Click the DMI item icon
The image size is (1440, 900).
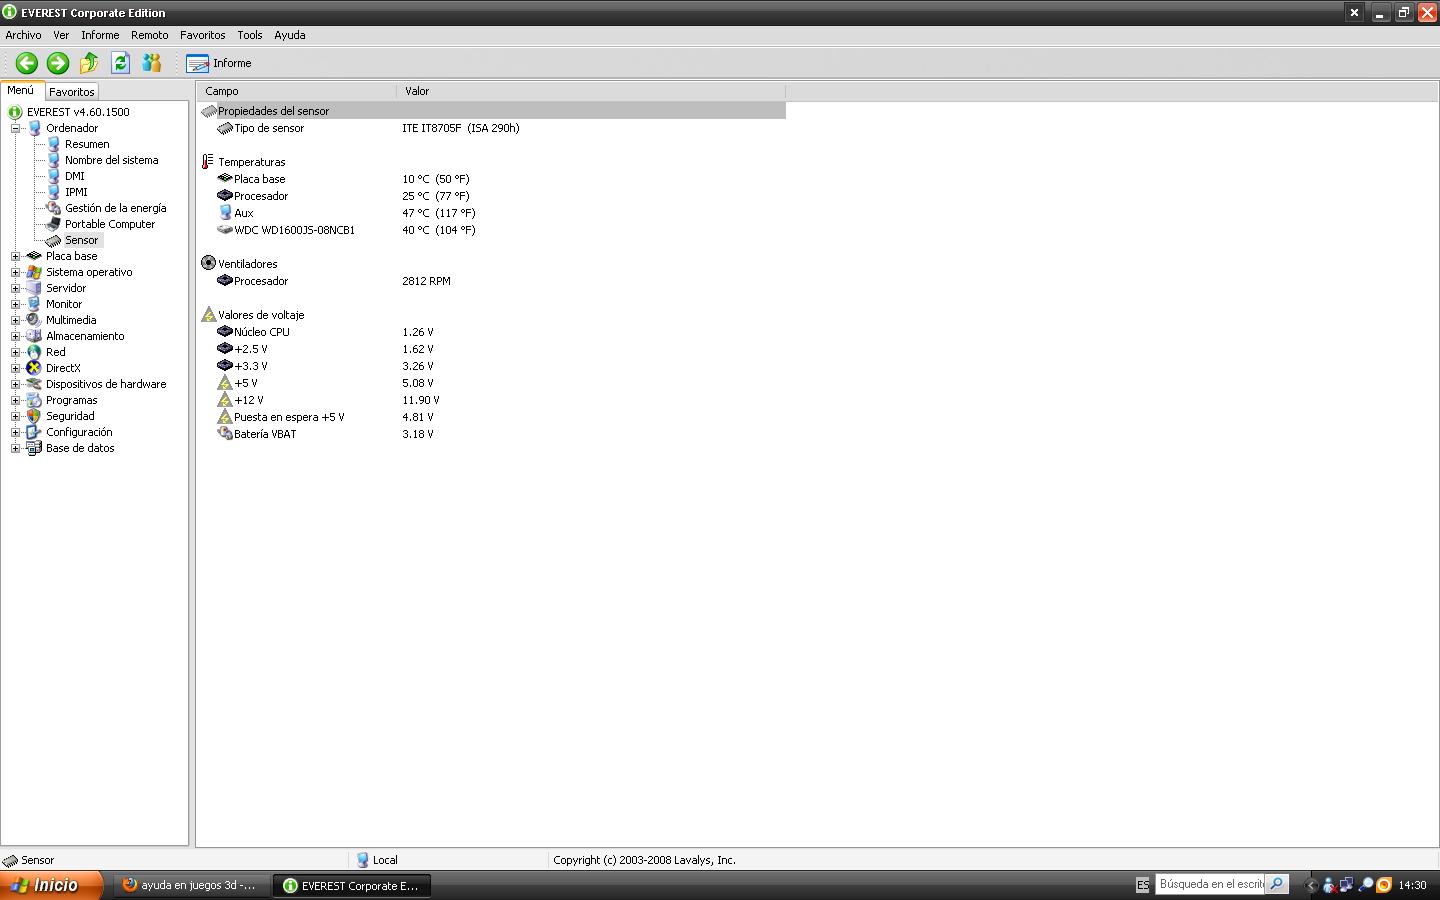click(x=54, y=176)
